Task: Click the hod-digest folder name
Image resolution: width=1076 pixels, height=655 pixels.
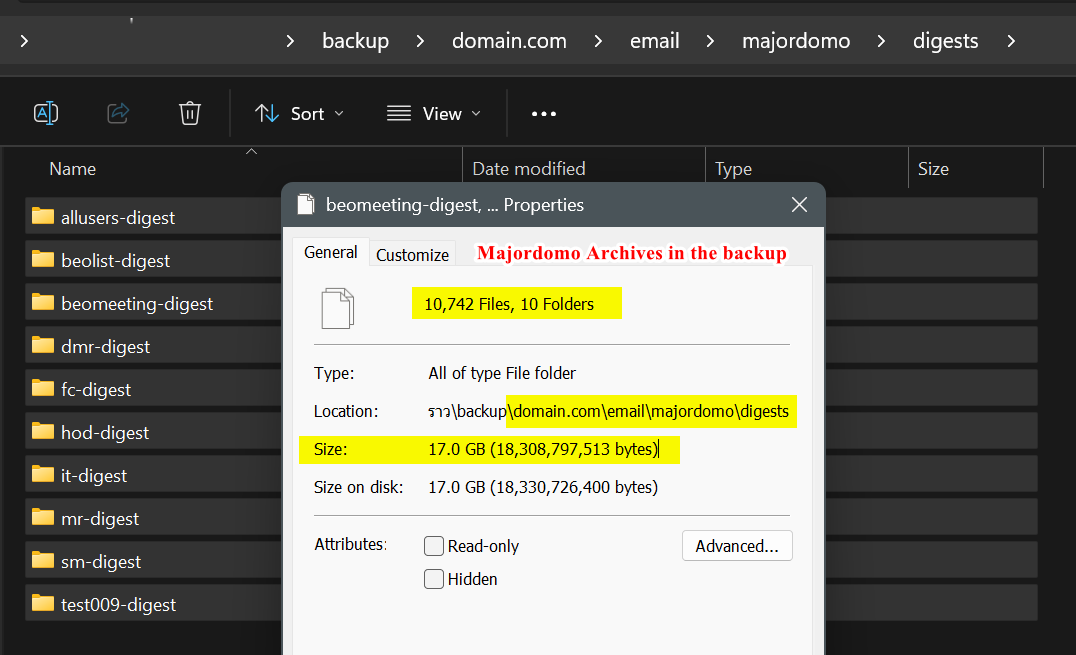Action: (104, 433)
